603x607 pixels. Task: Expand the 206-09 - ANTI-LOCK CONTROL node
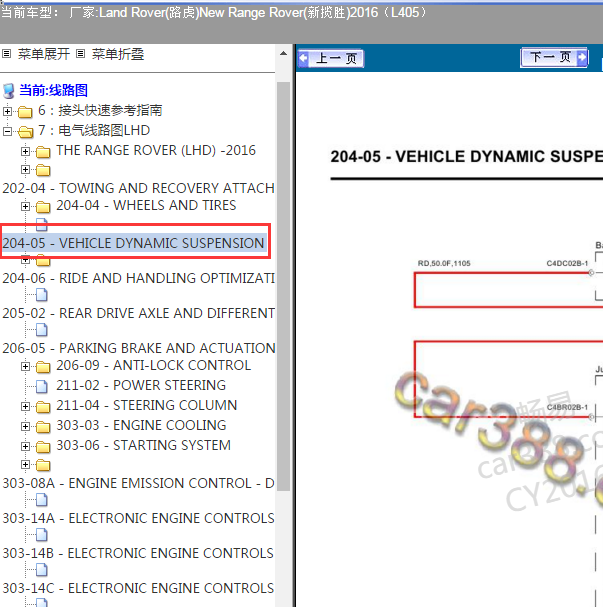point(26,366)
